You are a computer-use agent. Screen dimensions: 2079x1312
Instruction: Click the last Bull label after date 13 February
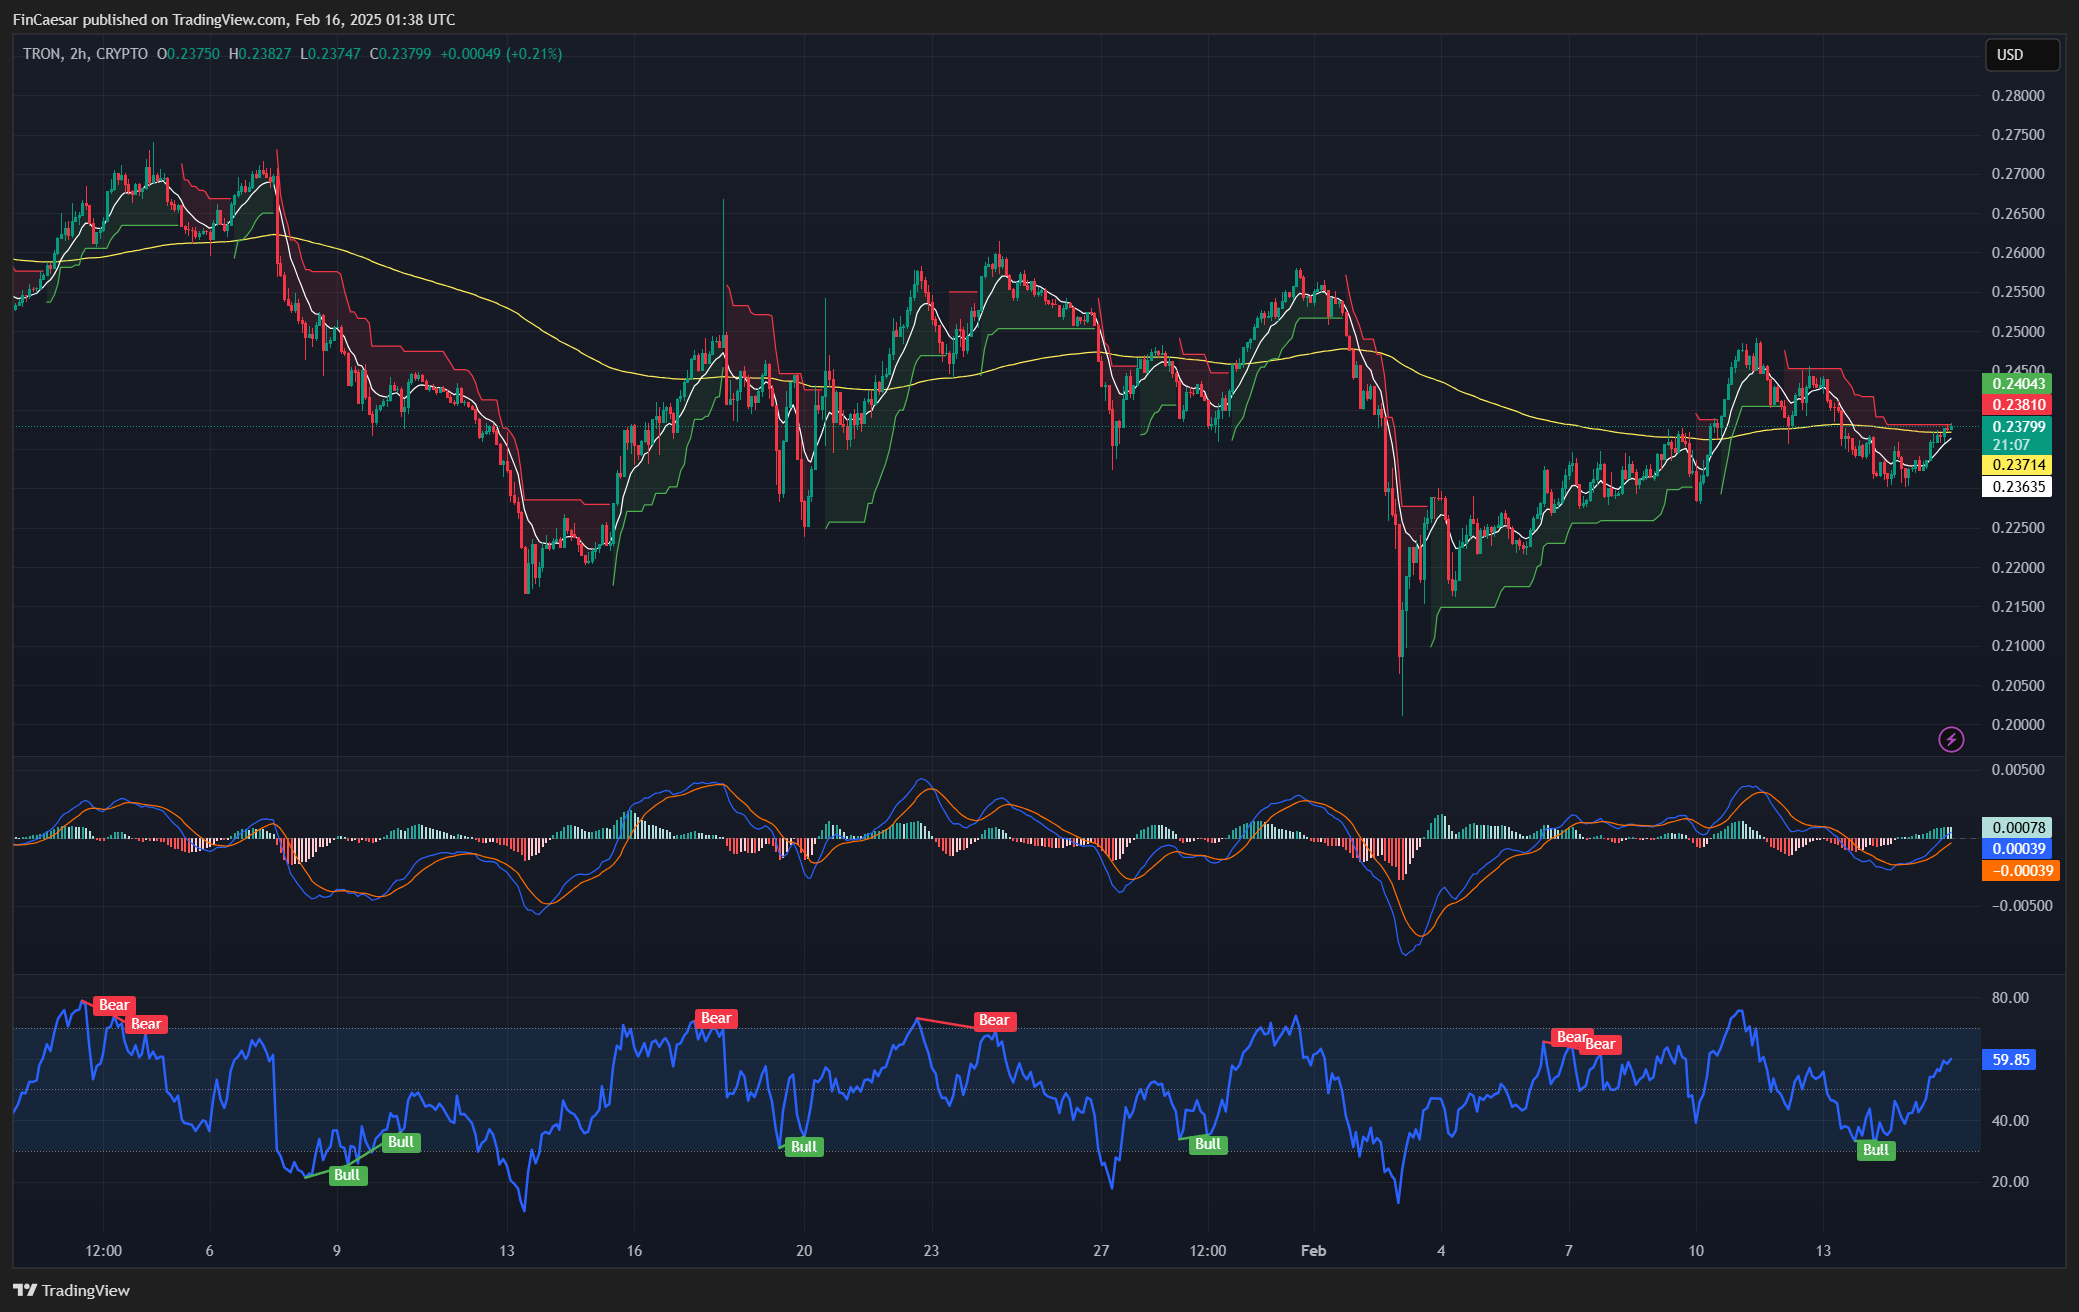click(x=1876, y=1150)
